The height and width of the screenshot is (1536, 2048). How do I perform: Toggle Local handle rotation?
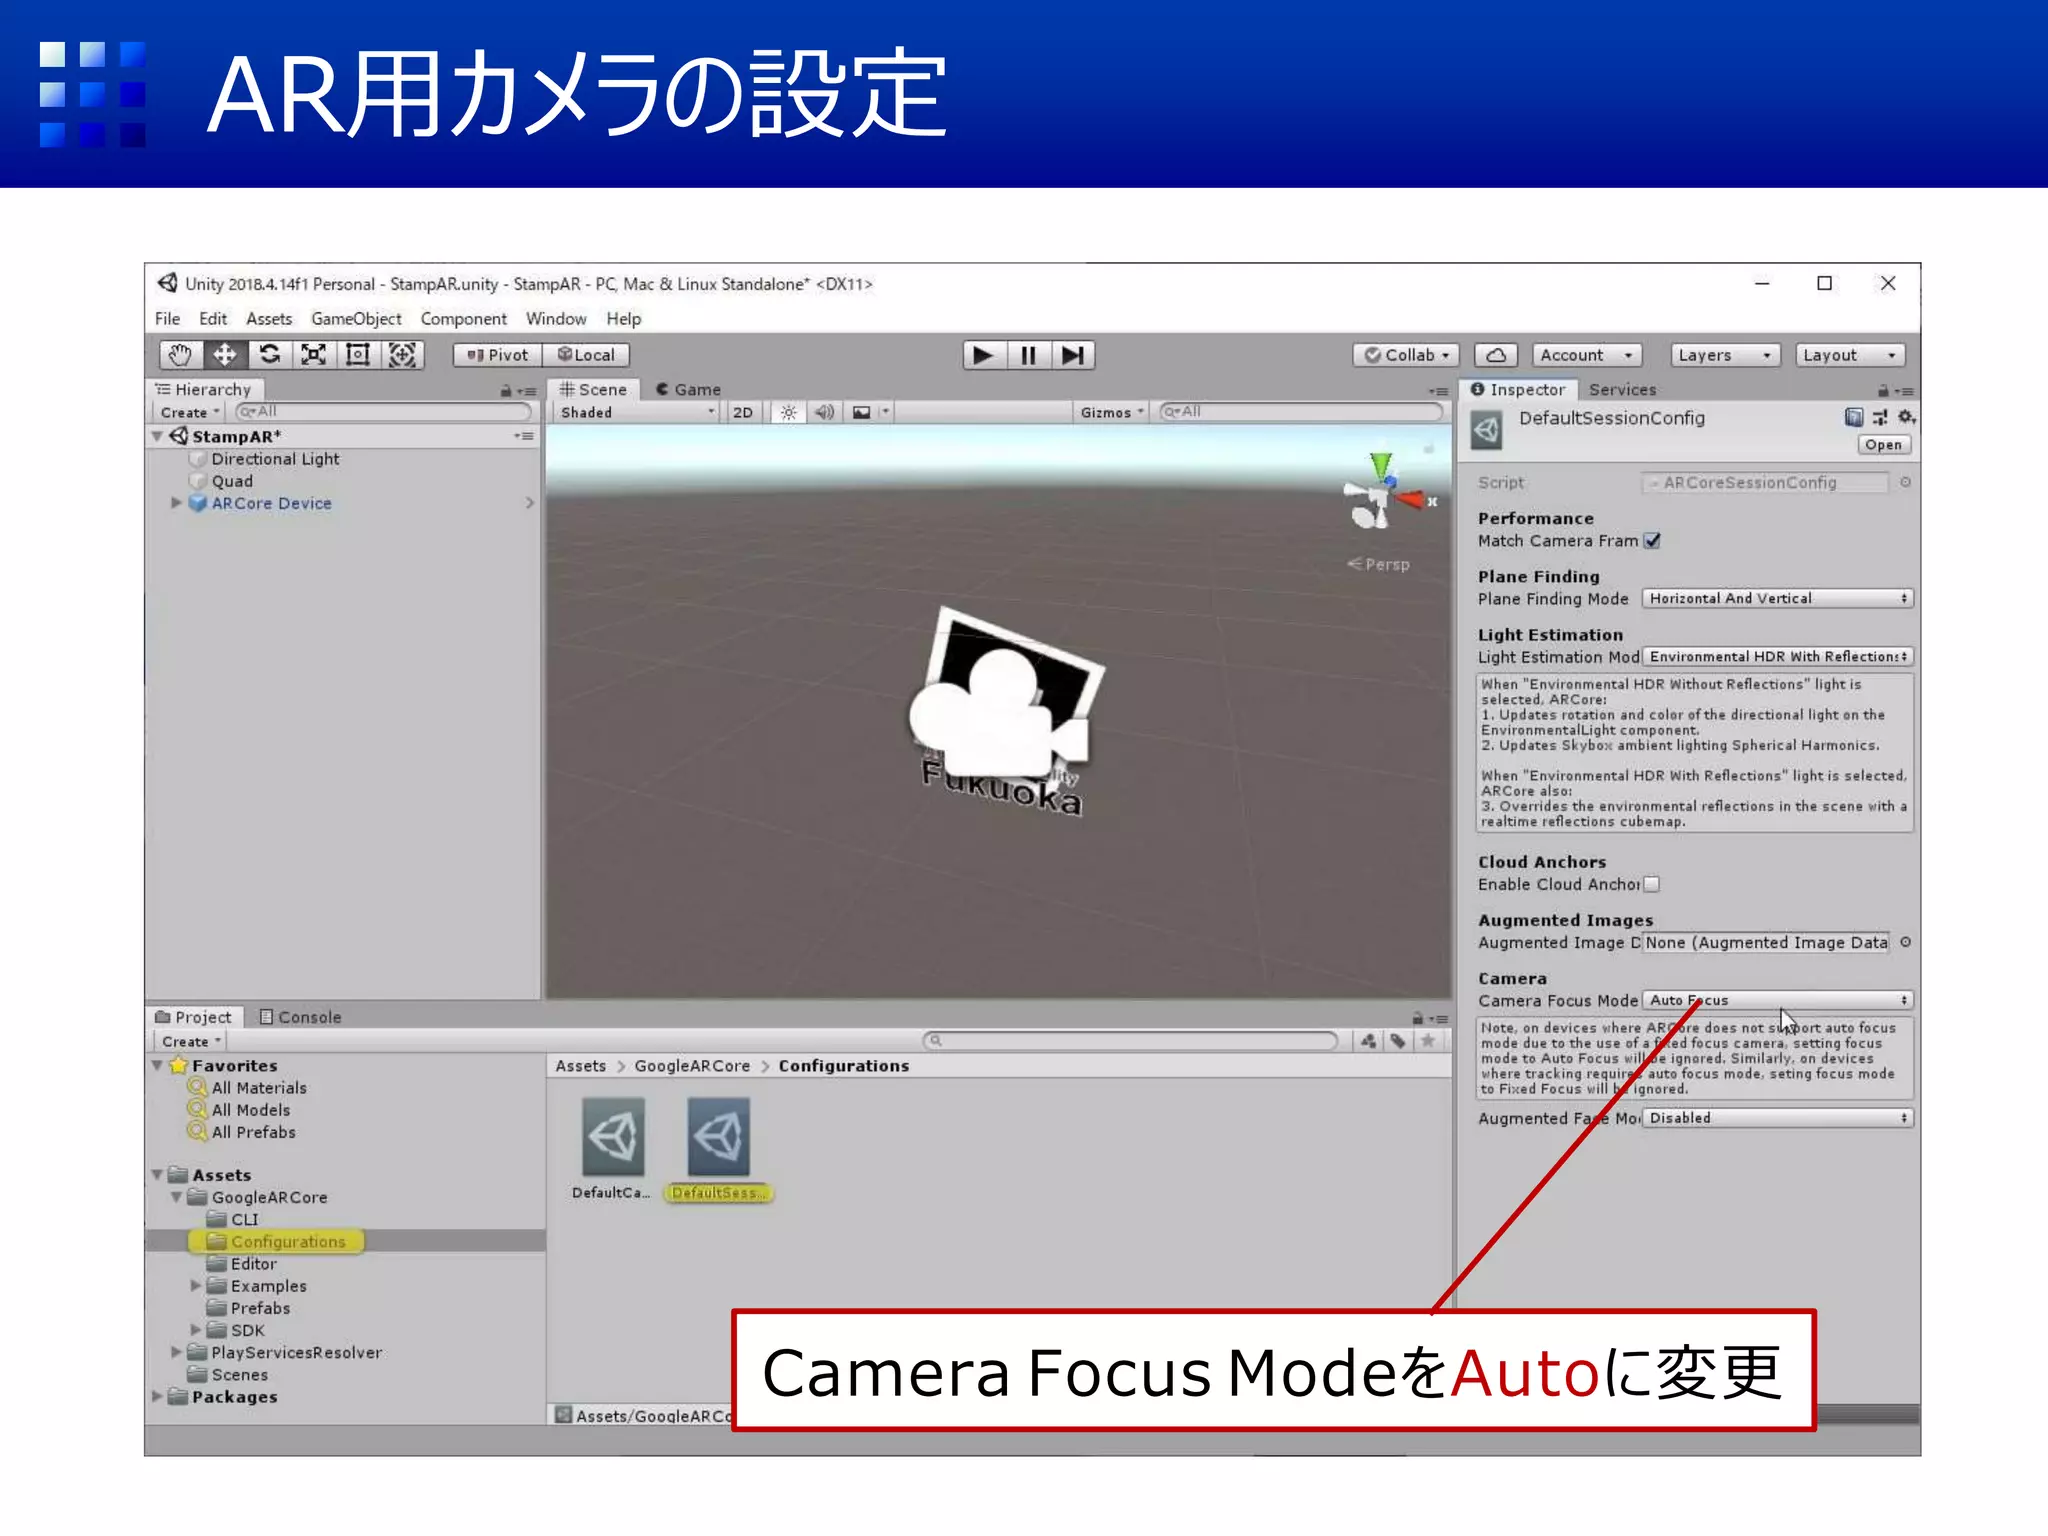(x=586, y=355)
